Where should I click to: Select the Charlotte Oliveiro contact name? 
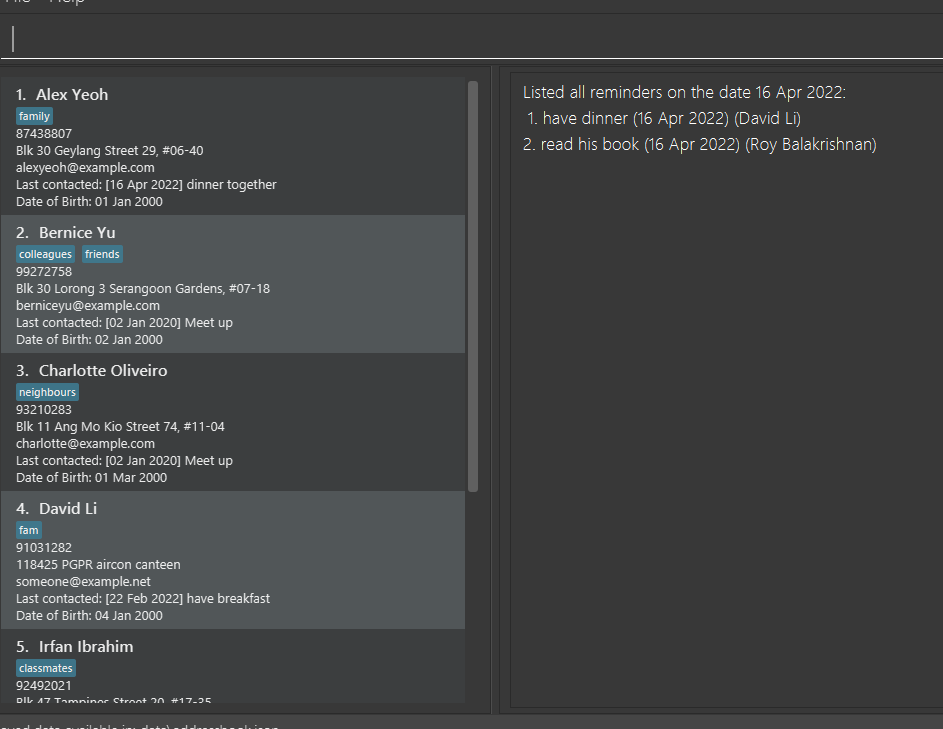point(103,371)
